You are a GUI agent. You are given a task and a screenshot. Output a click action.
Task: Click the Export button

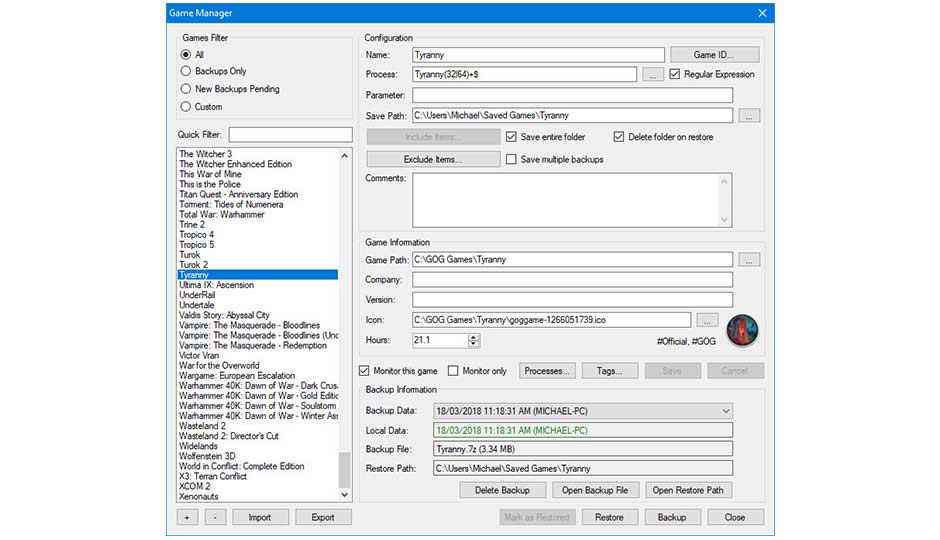(323, 517)
